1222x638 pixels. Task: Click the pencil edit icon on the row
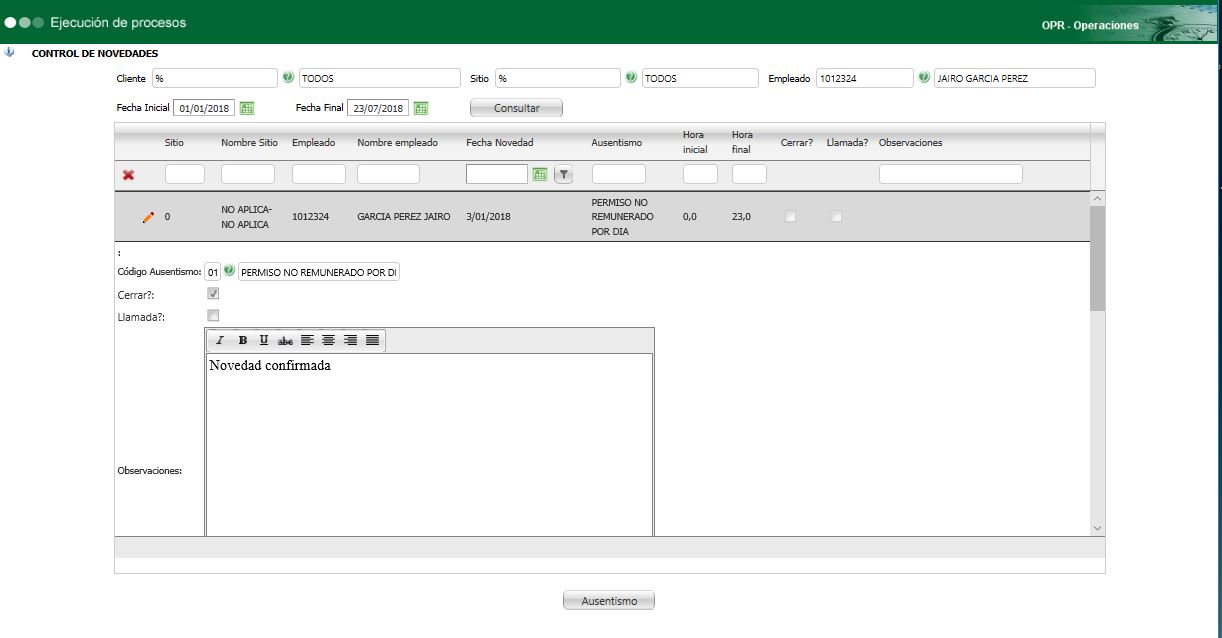(x=148, y=217)
